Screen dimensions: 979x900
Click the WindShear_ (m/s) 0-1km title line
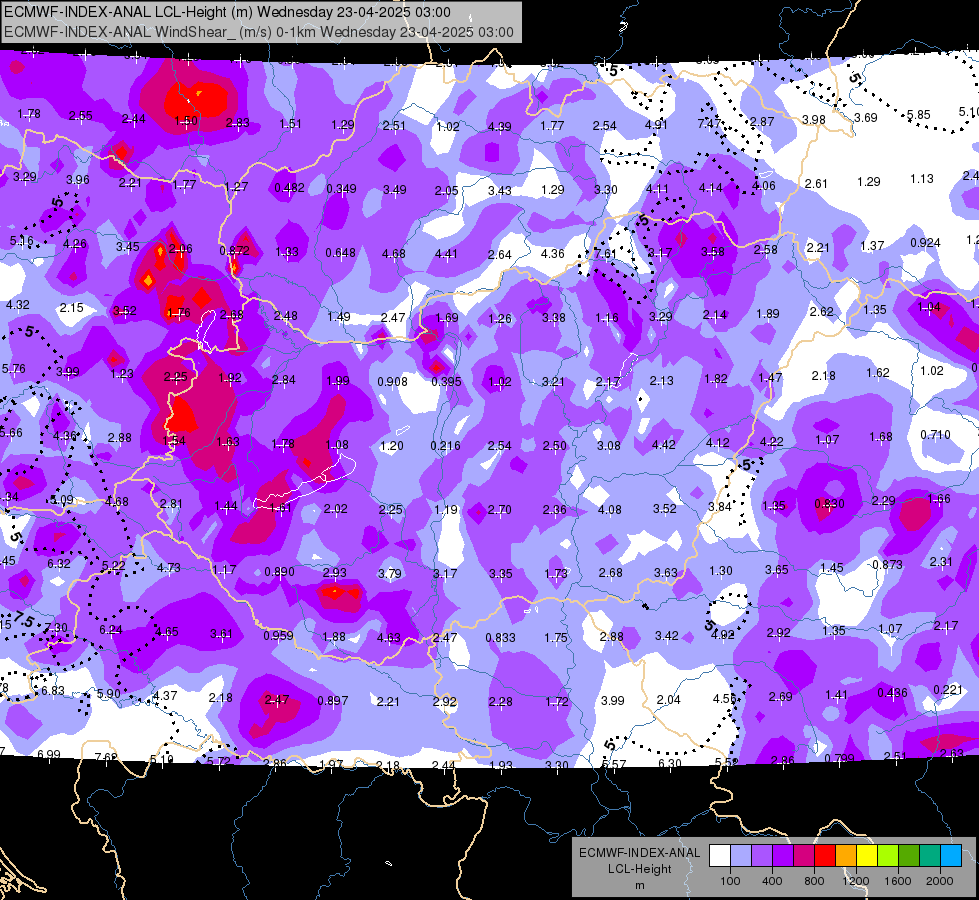(x=259, y=32)
